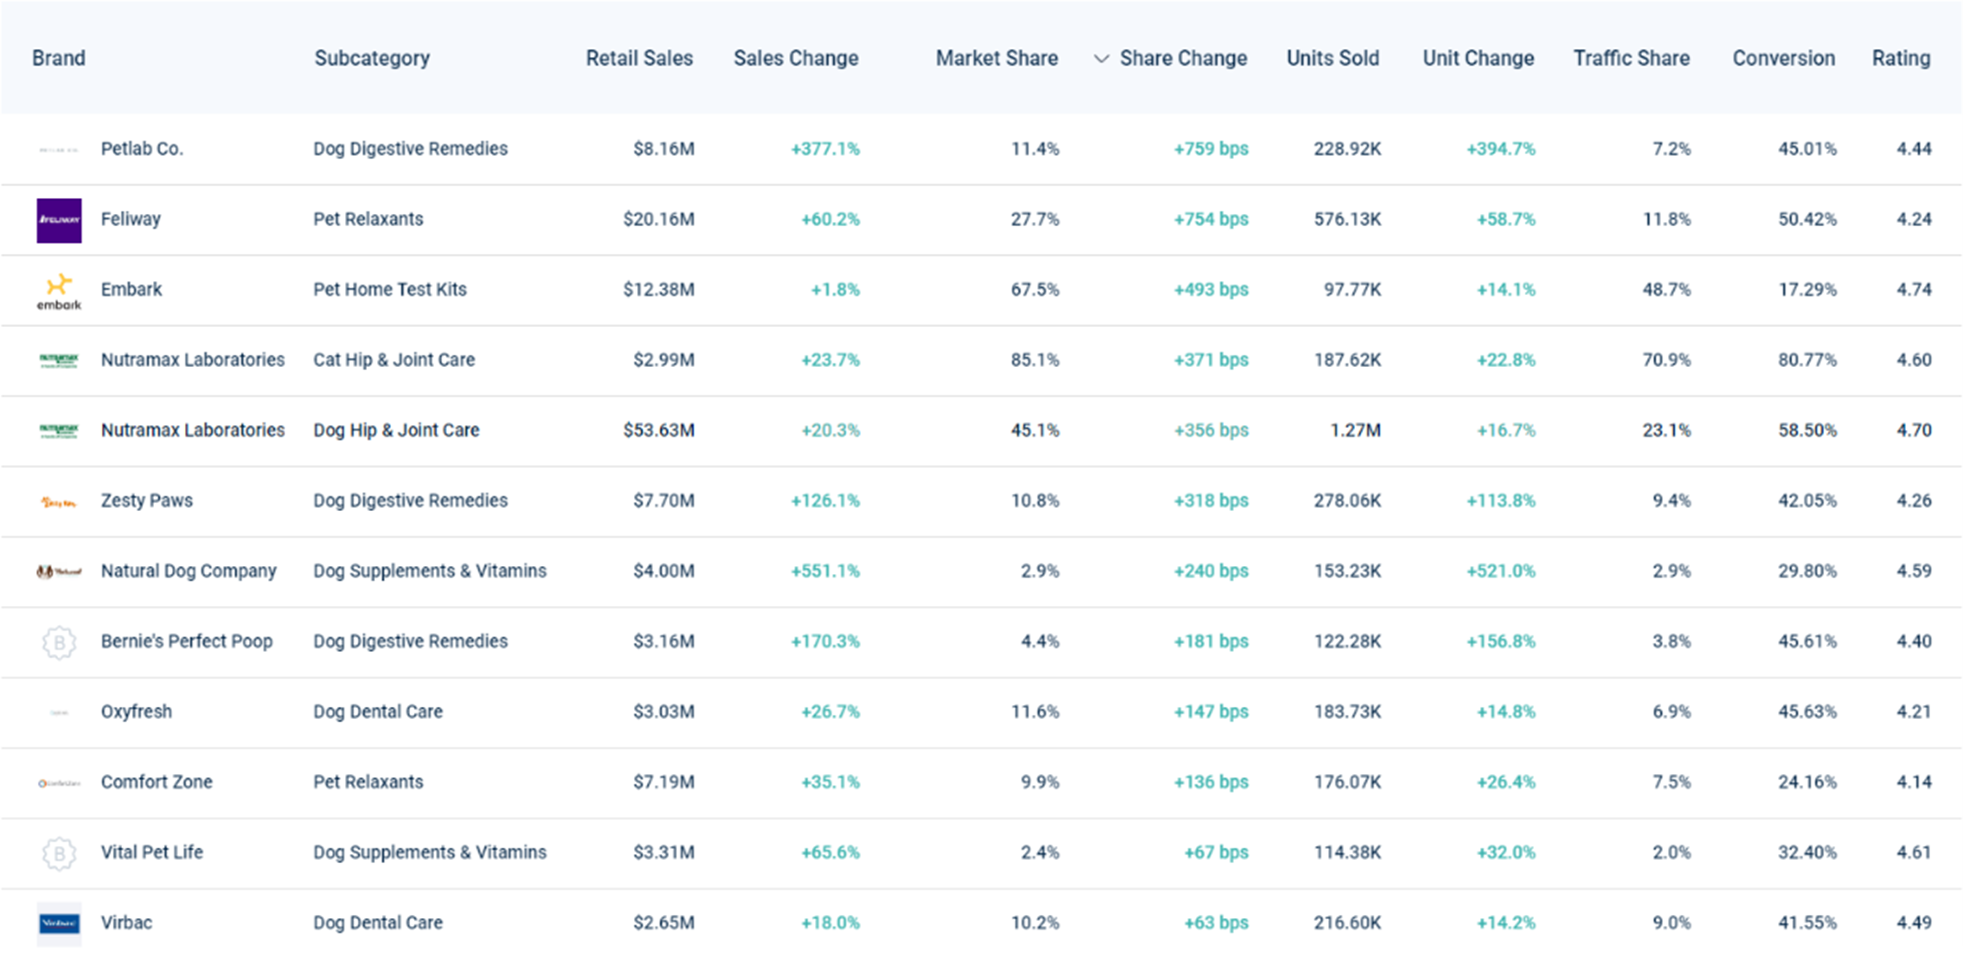Open the Bernie's Perfect Poop brand name
The width and height of the screenshot is (1972, 956).
[187, 641]
